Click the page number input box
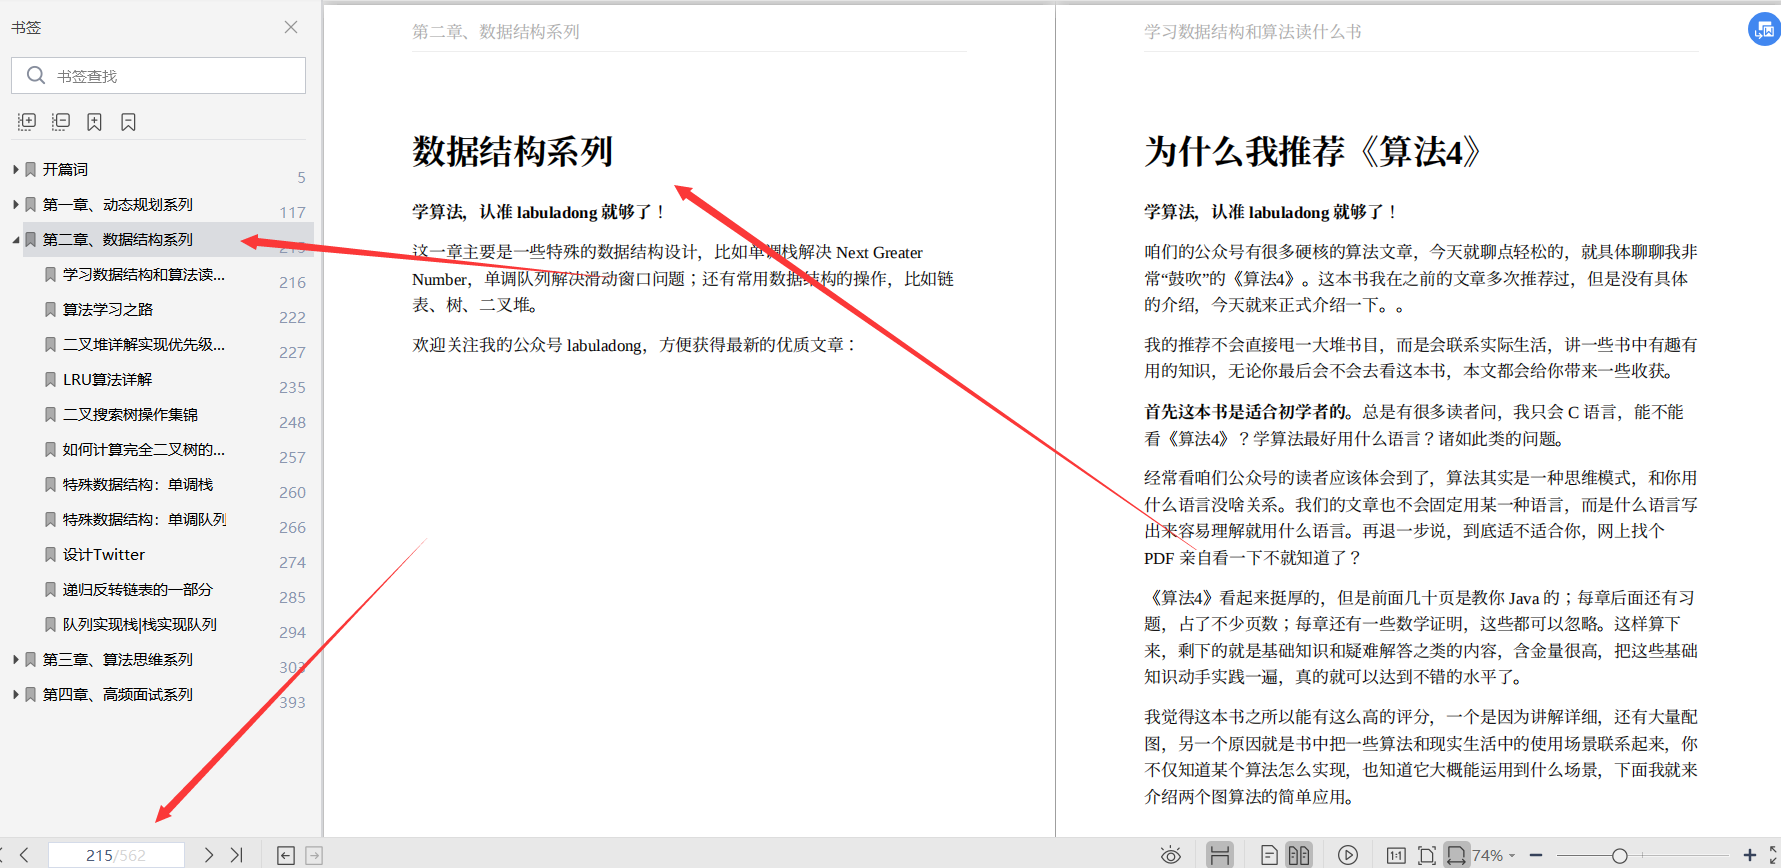The image size is (1781, 868). [x=116, y=855]
